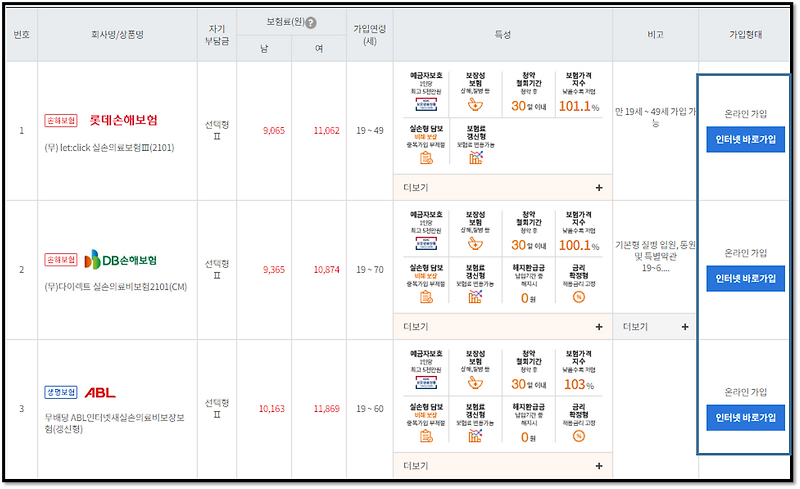Click 실손형 담보 document icon in 롯데손해보험 row

pyautogui.click(x=426, y=158)
